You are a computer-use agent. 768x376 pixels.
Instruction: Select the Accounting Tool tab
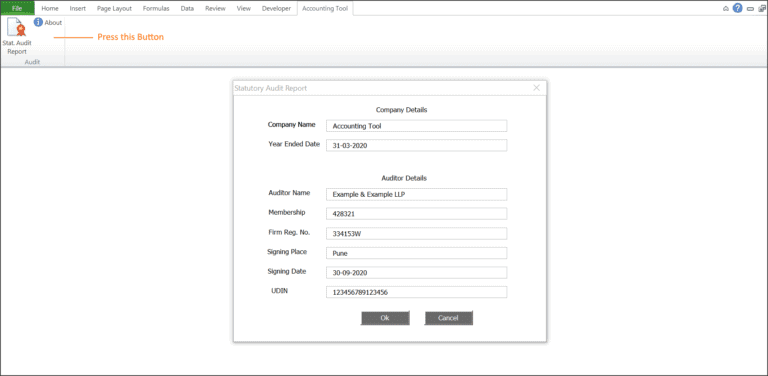tap(325, 8)
